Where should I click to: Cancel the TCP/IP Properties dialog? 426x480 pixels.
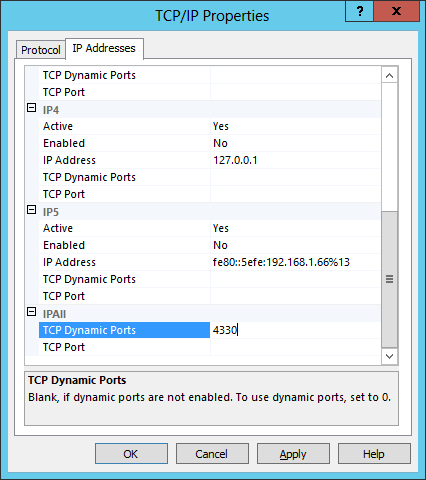[x=212, y=454]
